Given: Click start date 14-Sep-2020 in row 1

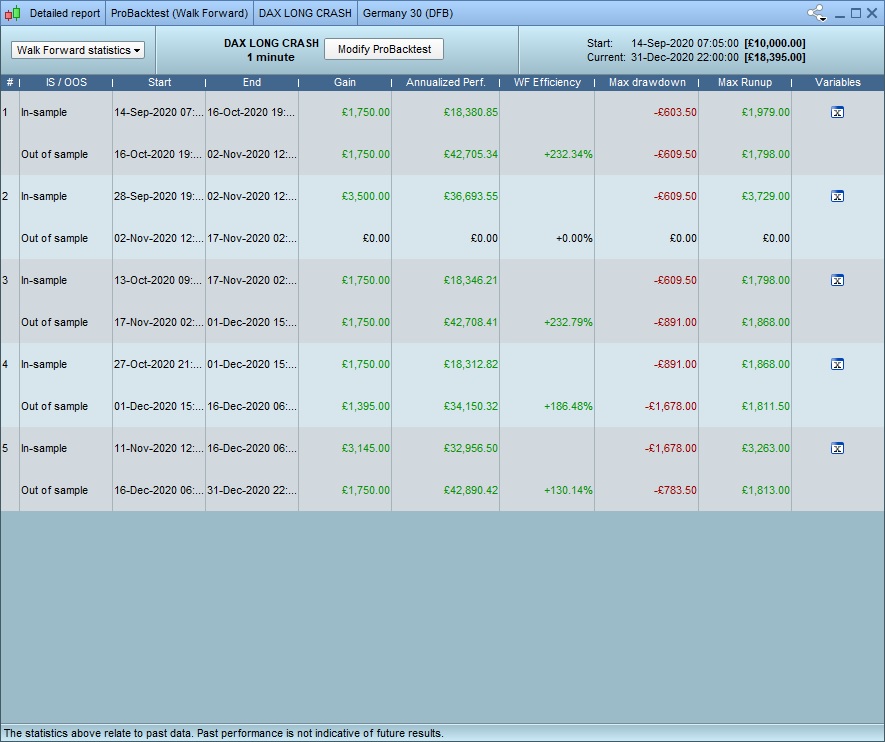Looking at the screenshot, I should pos(158,112).
